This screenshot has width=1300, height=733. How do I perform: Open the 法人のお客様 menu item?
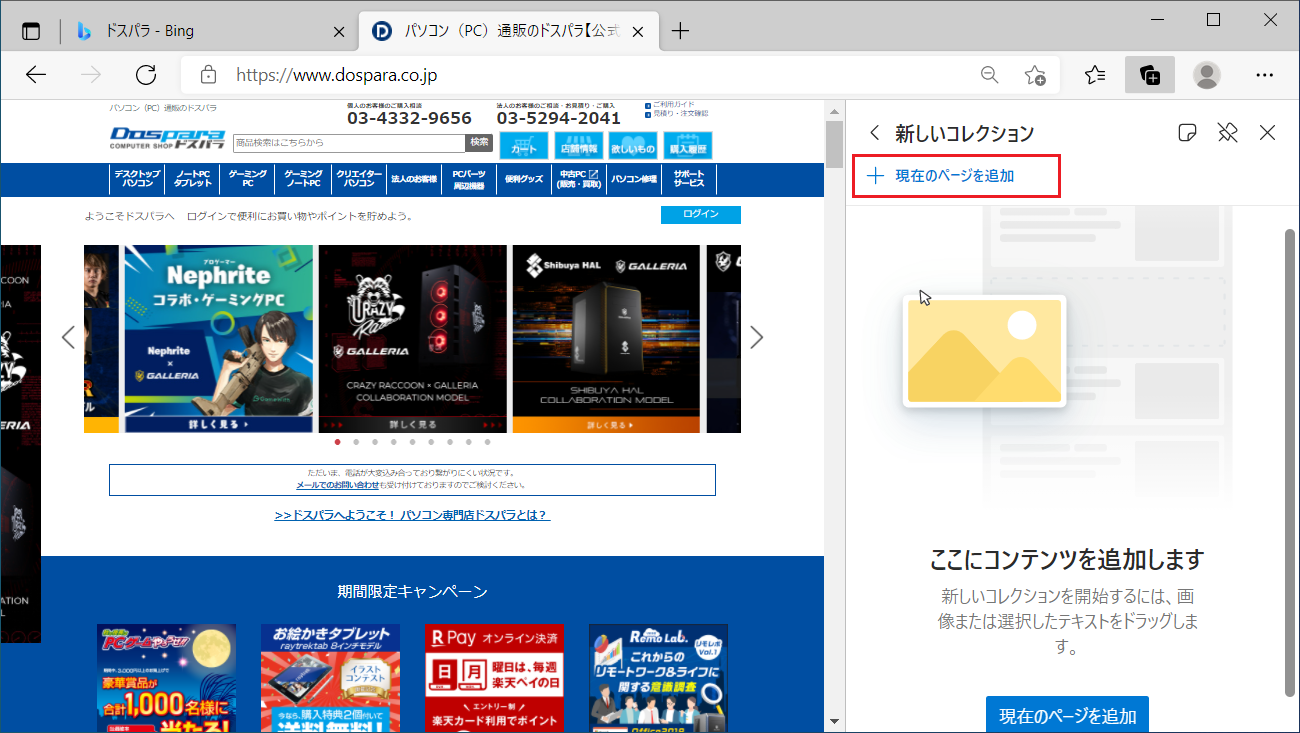click(414, 179)
